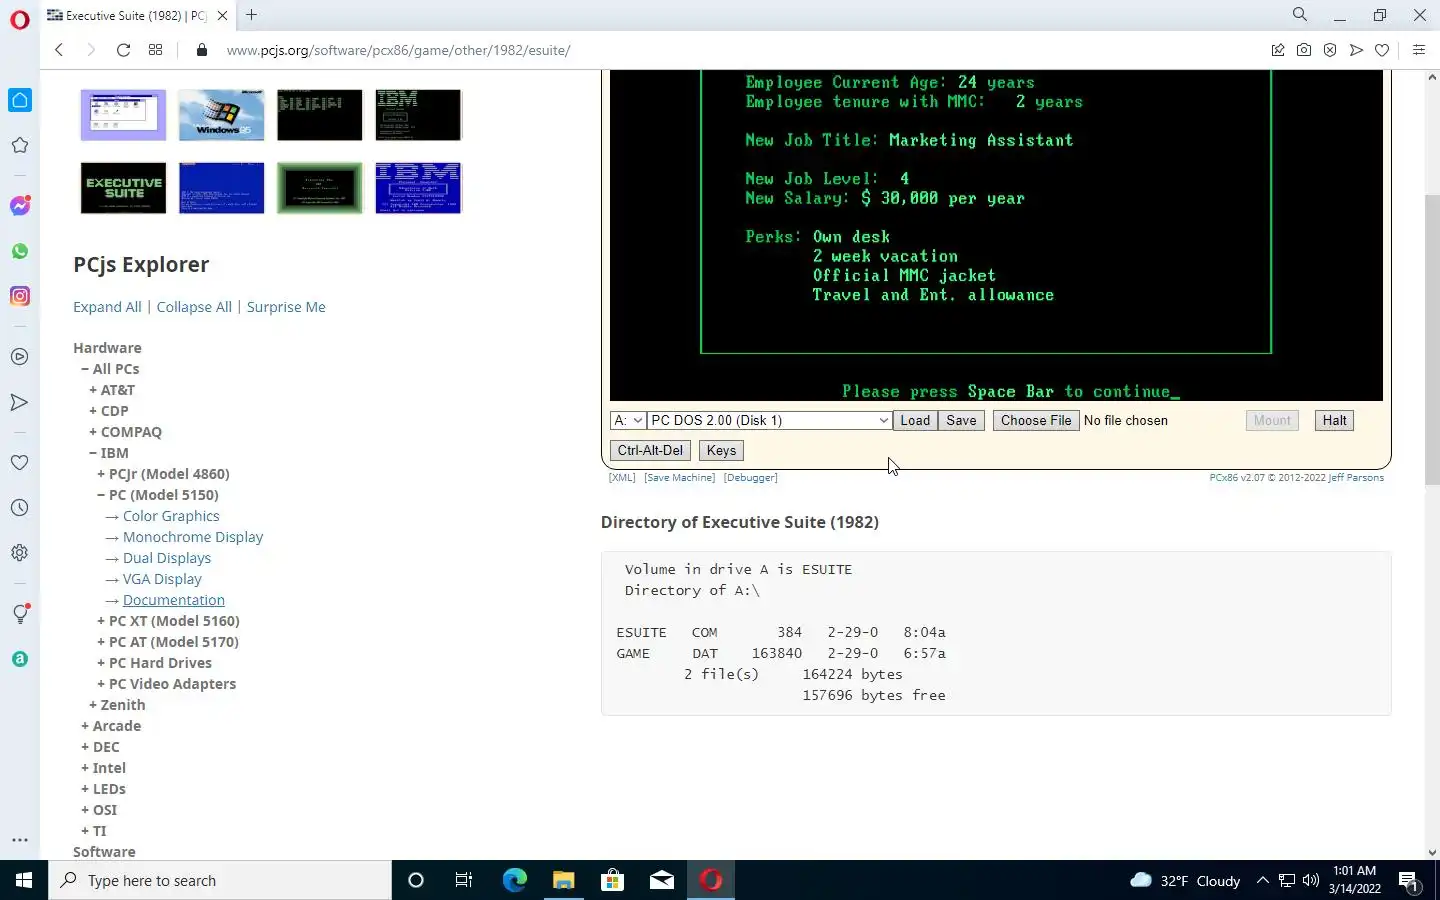Open the player icon in sidebar
This screenshot has width=1440, height=900.
(20, 357)
